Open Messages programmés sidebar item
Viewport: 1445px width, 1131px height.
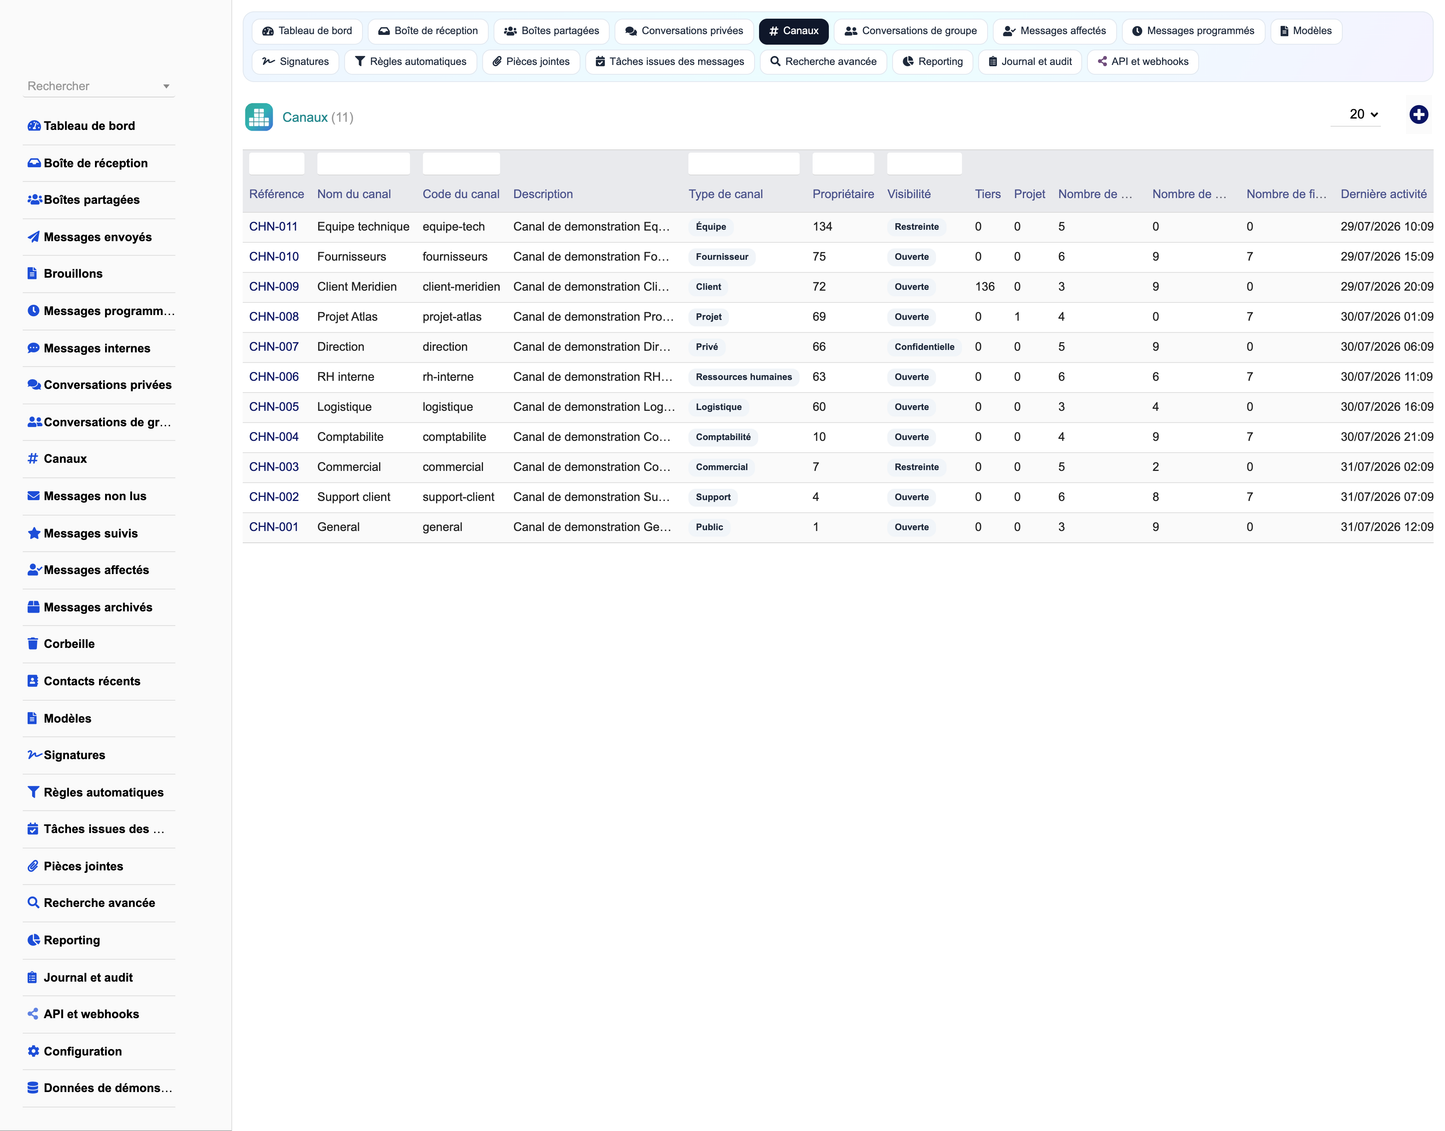(99, 311)
